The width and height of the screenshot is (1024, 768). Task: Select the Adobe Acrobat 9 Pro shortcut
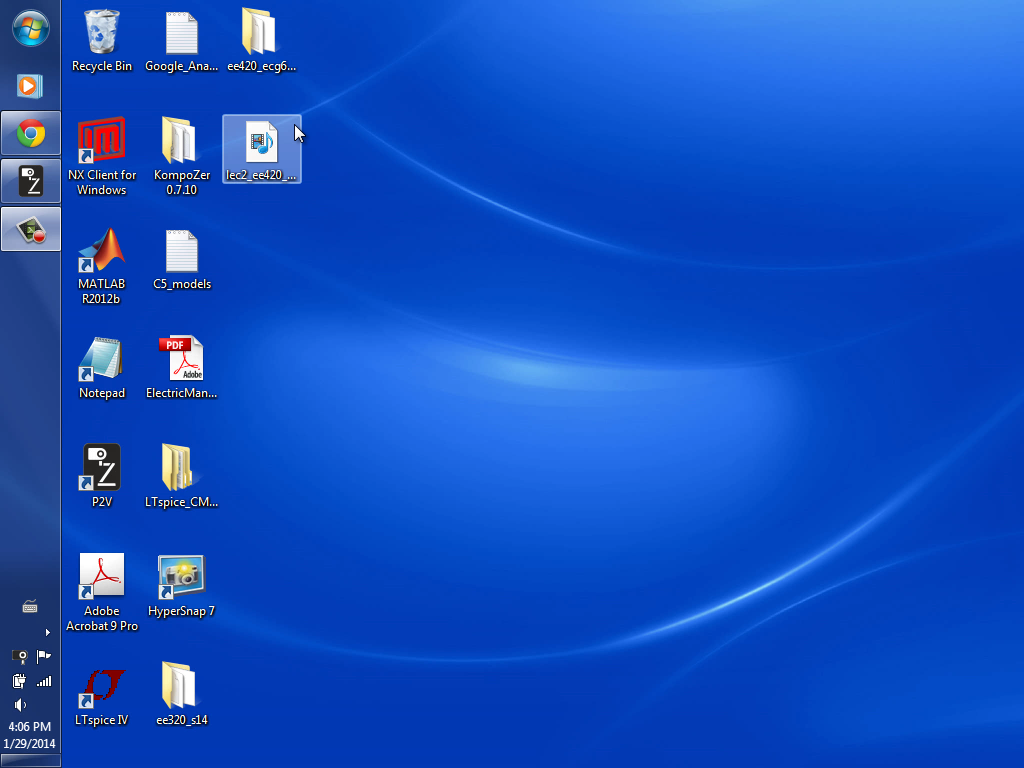pos(102,593)
